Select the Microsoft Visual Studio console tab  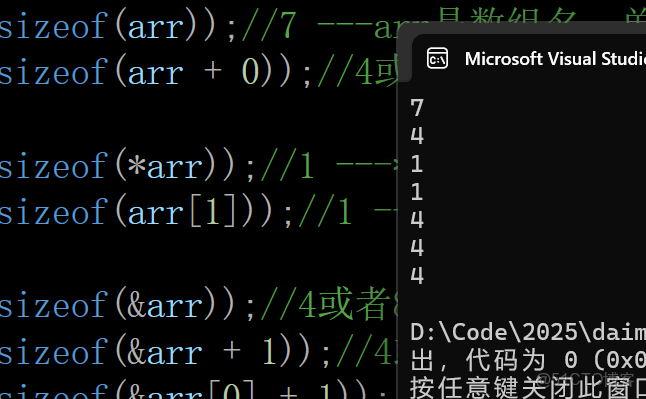(x=529, y=58)
